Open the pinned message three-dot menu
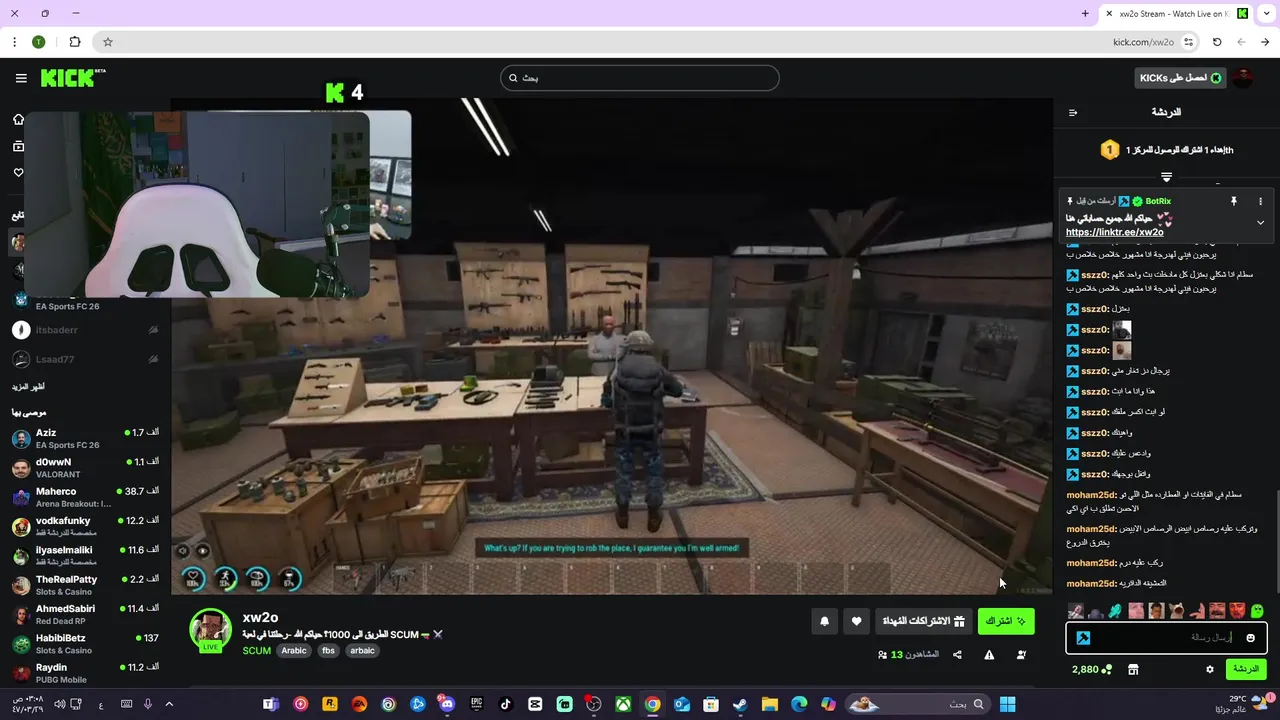1280x720 pixels. [x=1260, y=201]
